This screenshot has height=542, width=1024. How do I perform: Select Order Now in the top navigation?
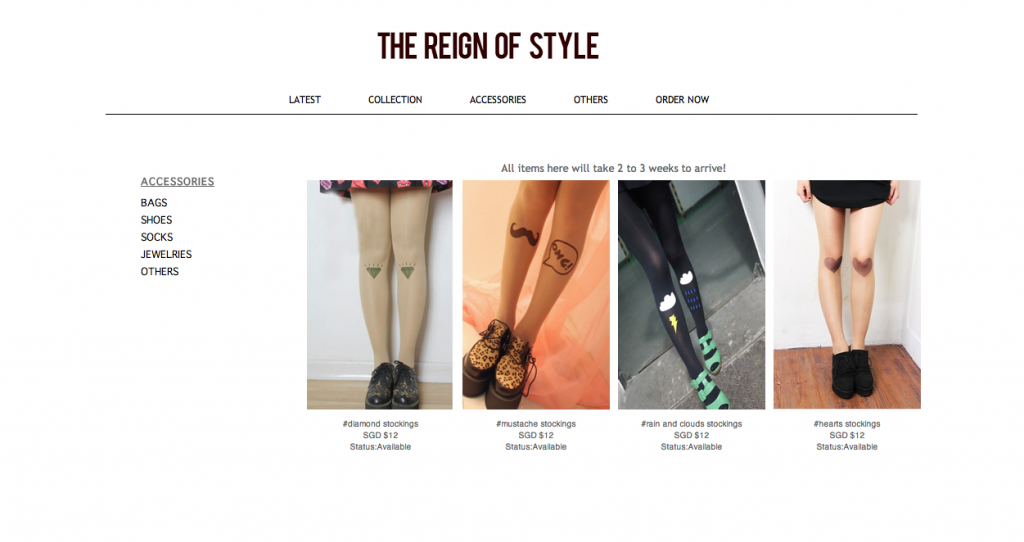(682, 100)
